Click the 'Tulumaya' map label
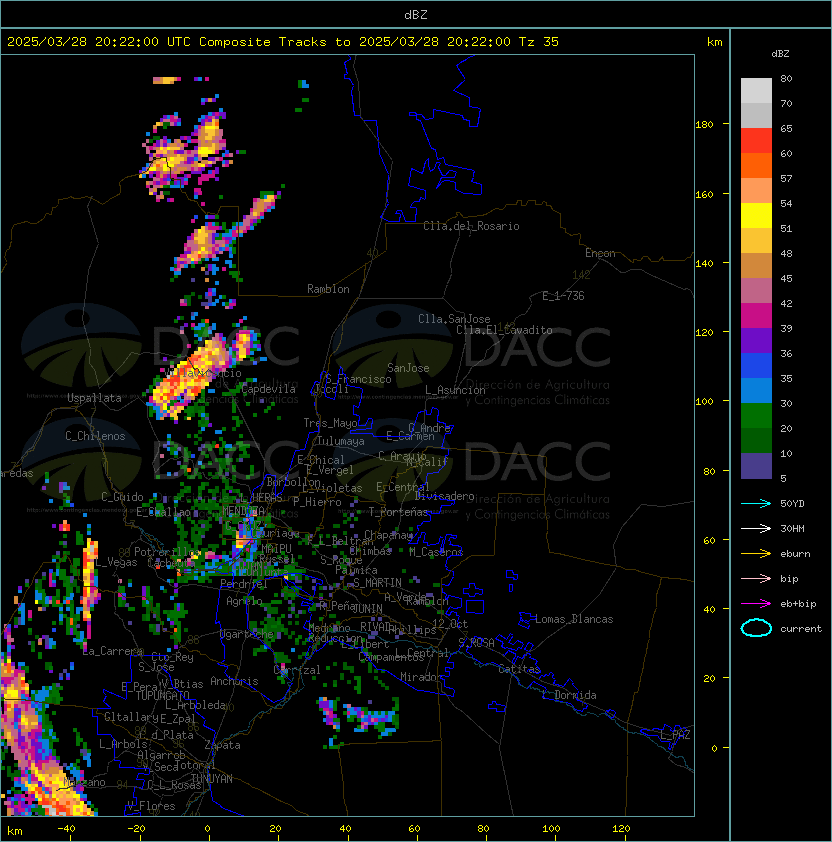The image size is (832, 842). click(x=341, y=441)
